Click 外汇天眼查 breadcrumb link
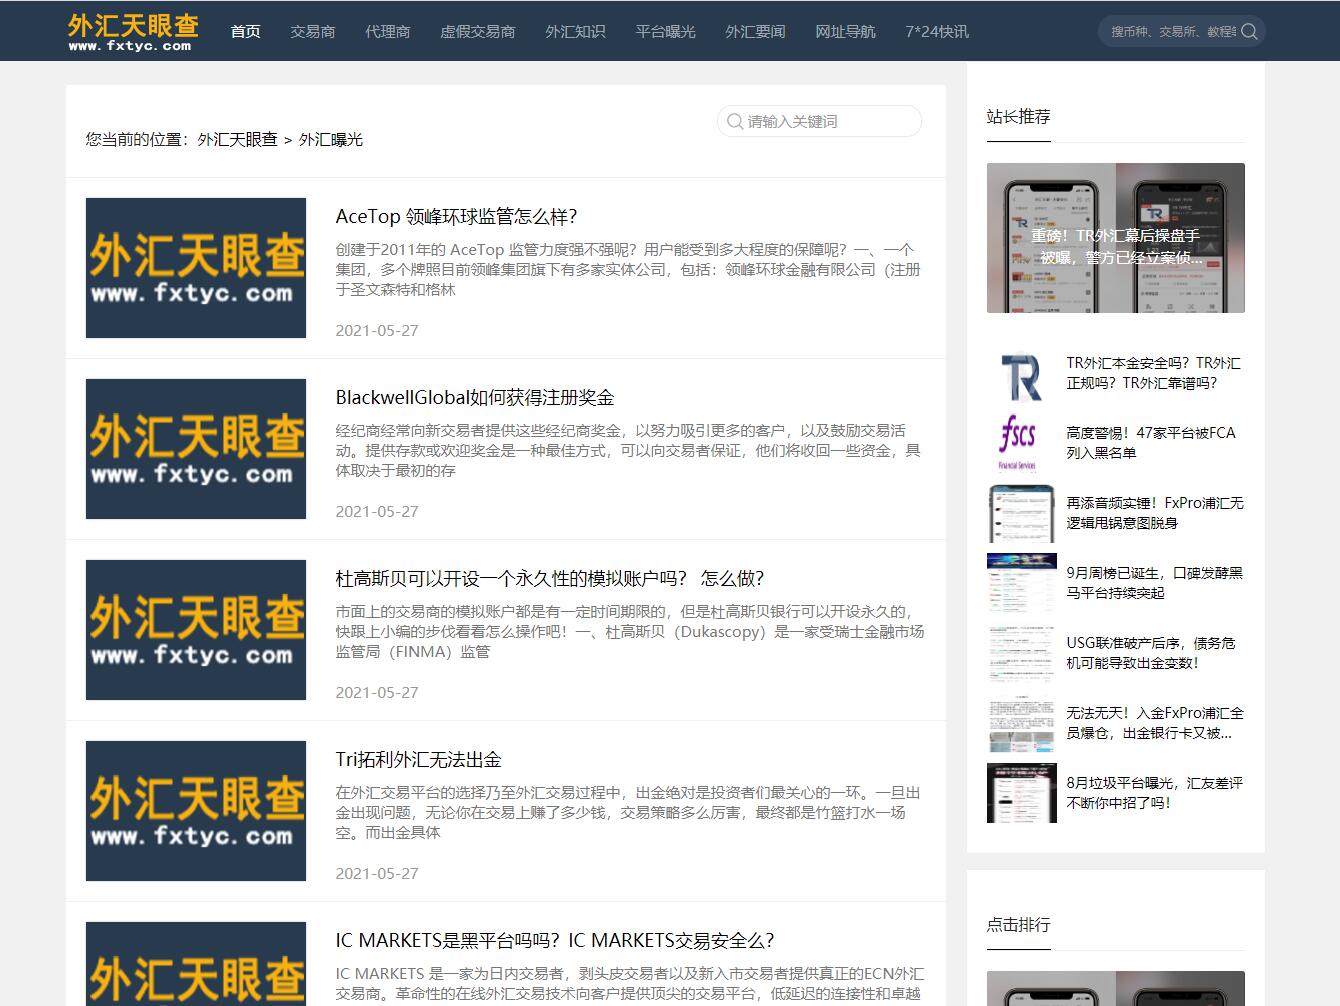1340x1006 pixels. coord(237,140)
